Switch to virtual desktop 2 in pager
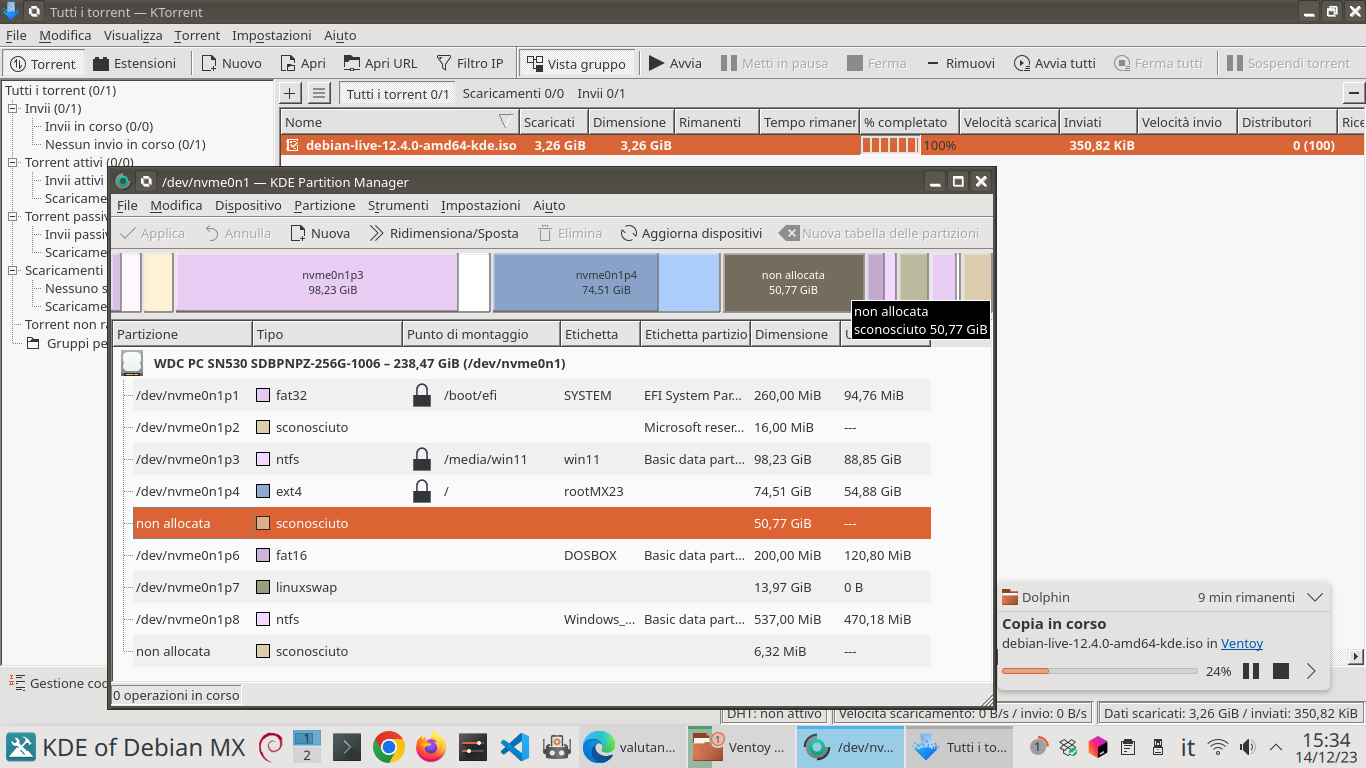The height and width of the screenshot is (768, 1366). [307, 755]
